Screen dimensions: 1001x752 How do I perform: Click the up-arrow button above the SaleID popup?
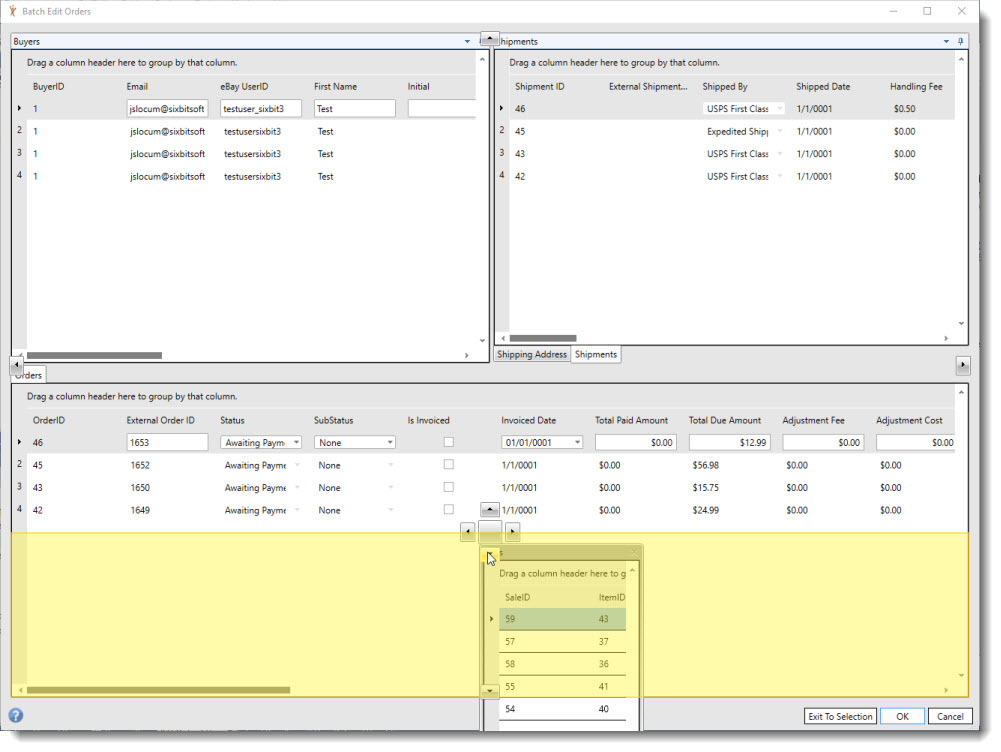pos(489,510)
